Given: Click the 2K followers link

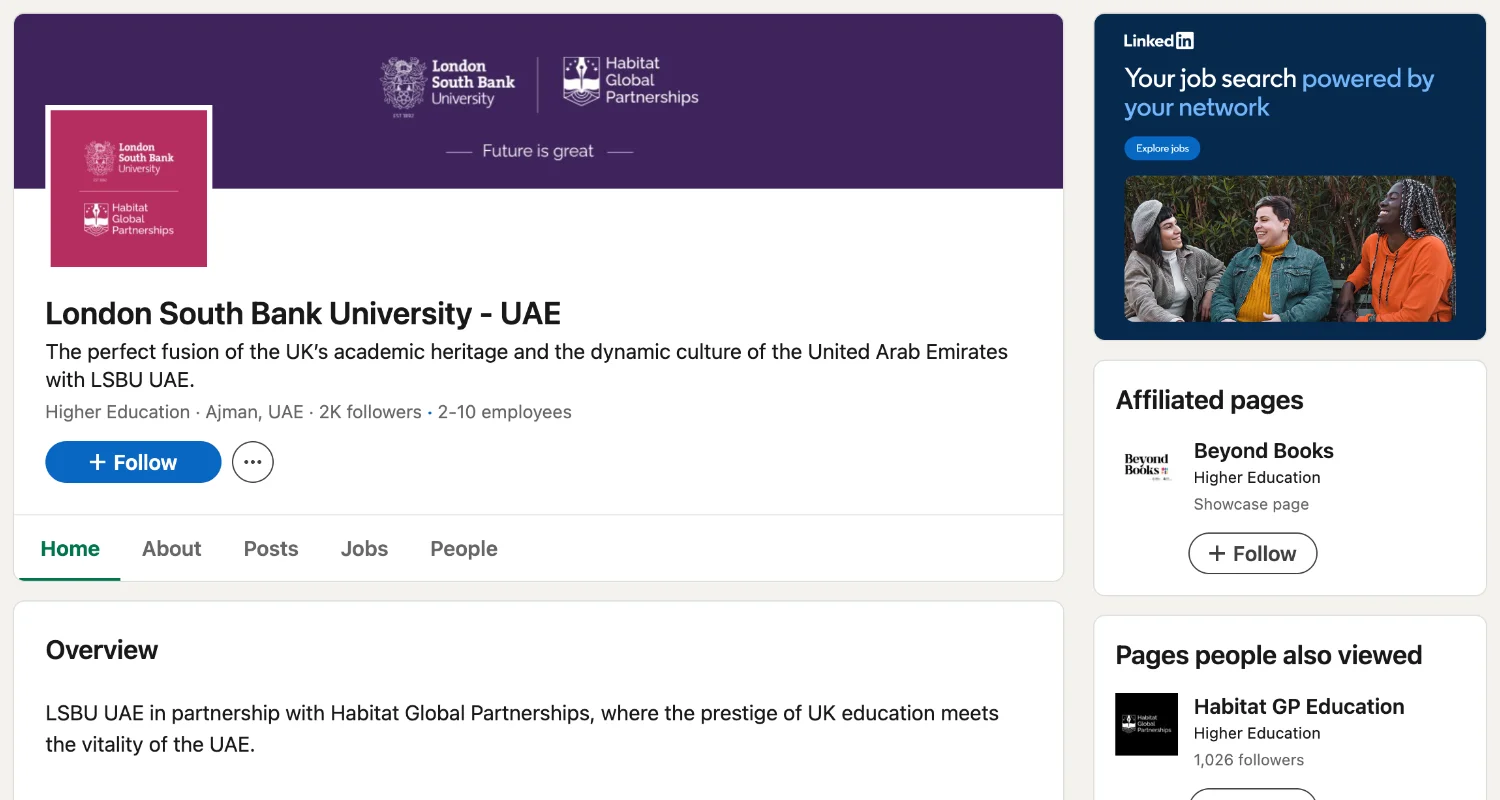Looking at the screenshot, I should [369, 411].
